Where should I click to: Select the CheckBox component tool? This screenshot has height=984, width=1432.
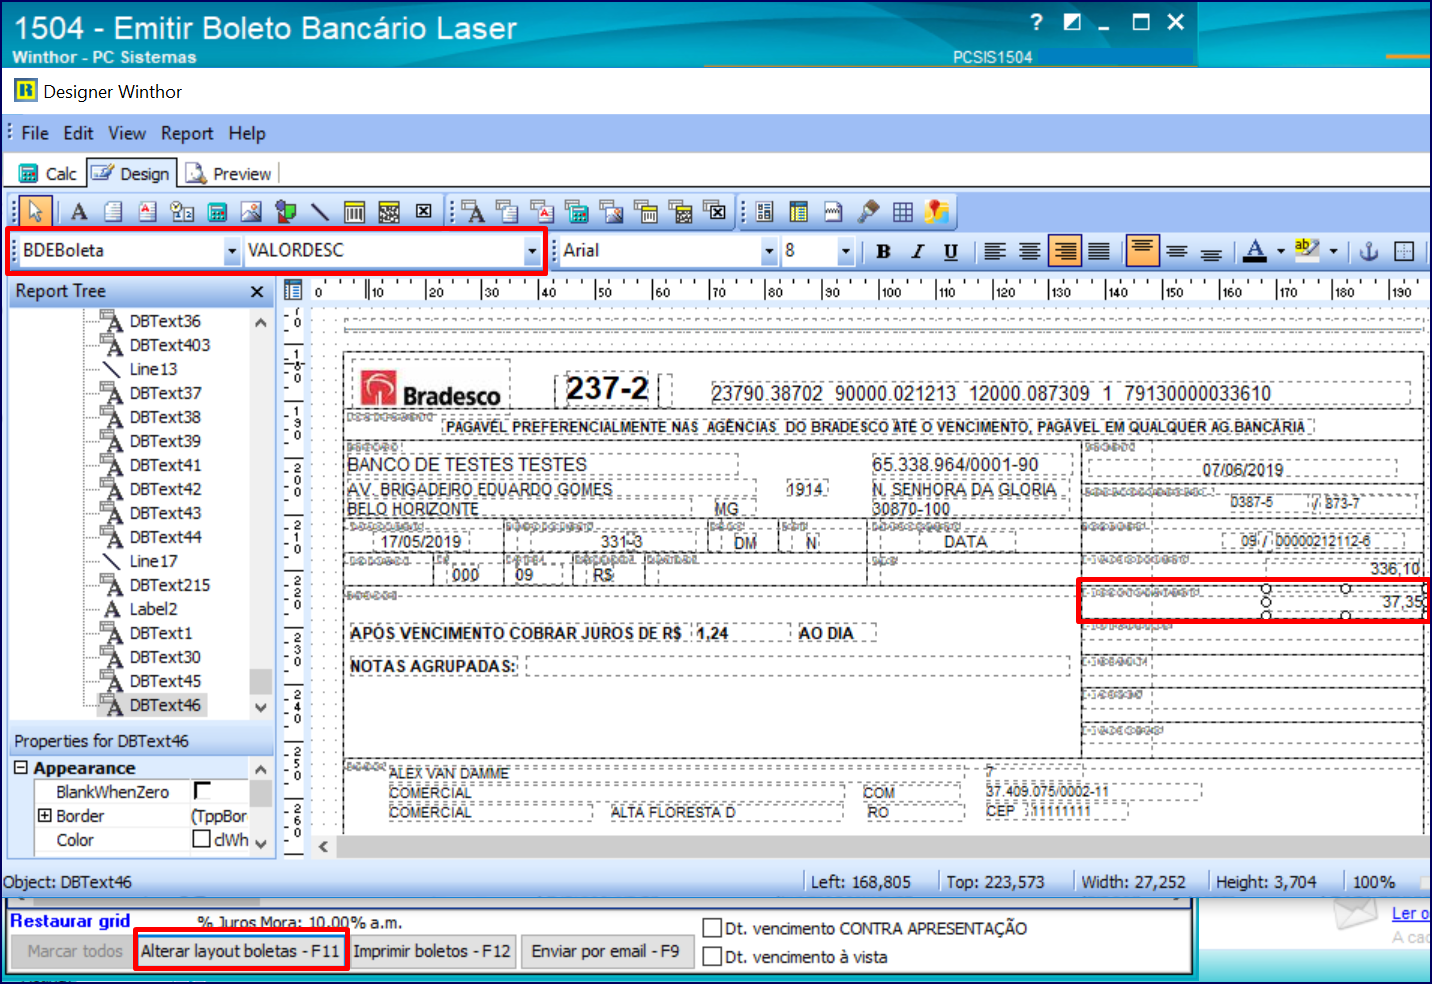[424, 211]
